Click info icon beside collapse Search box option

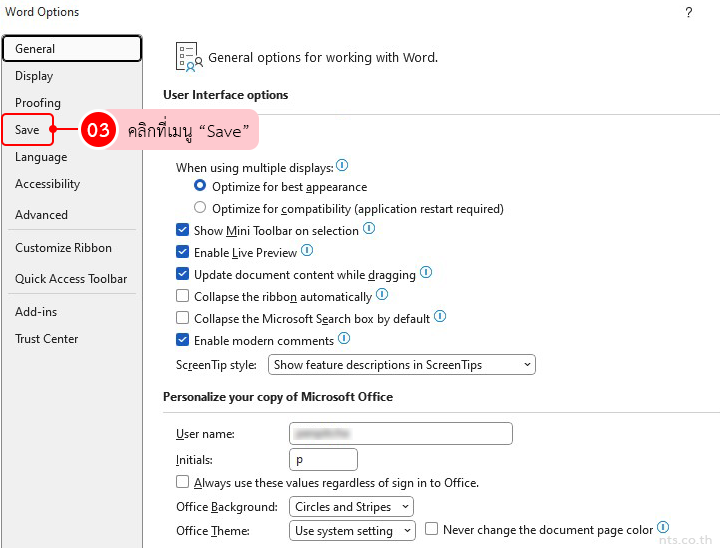click(440, 317)
